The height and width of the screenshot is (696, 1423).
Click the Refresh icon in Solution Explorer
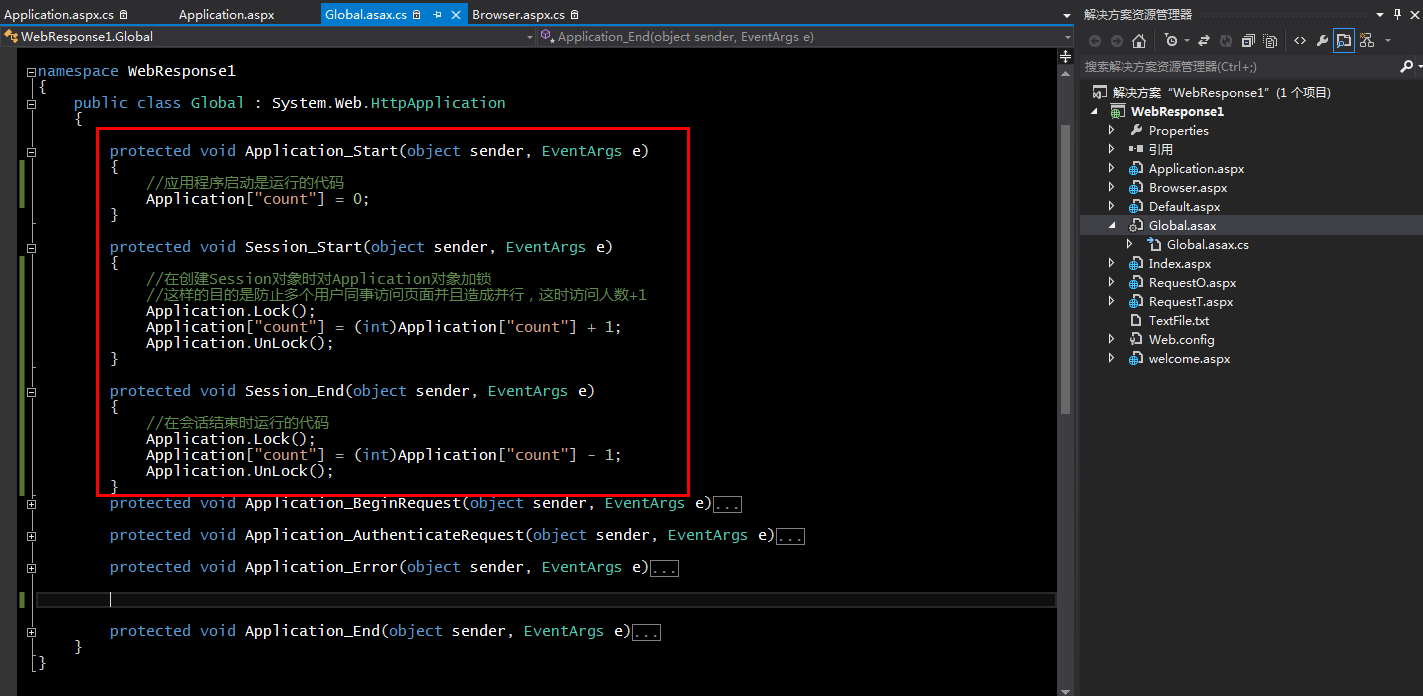tap(1226, 41)
